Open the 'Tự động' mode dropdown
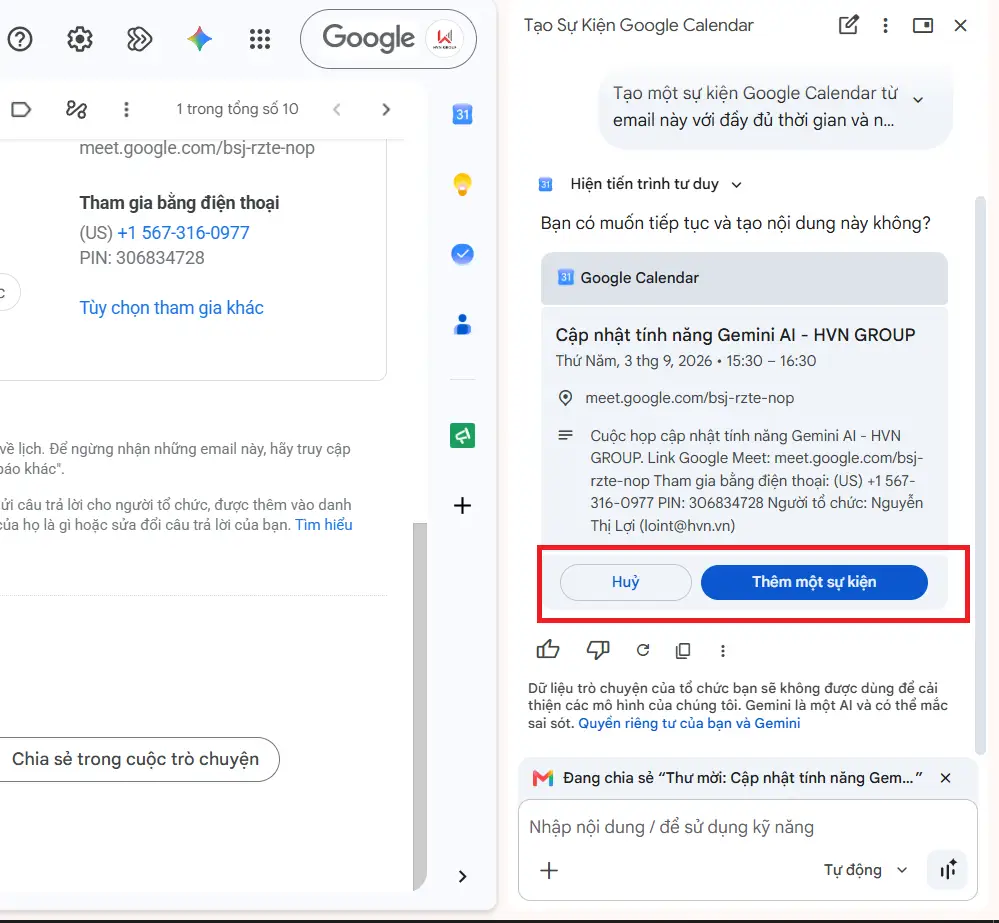This screenshot has width=999, height=923. 865,870
